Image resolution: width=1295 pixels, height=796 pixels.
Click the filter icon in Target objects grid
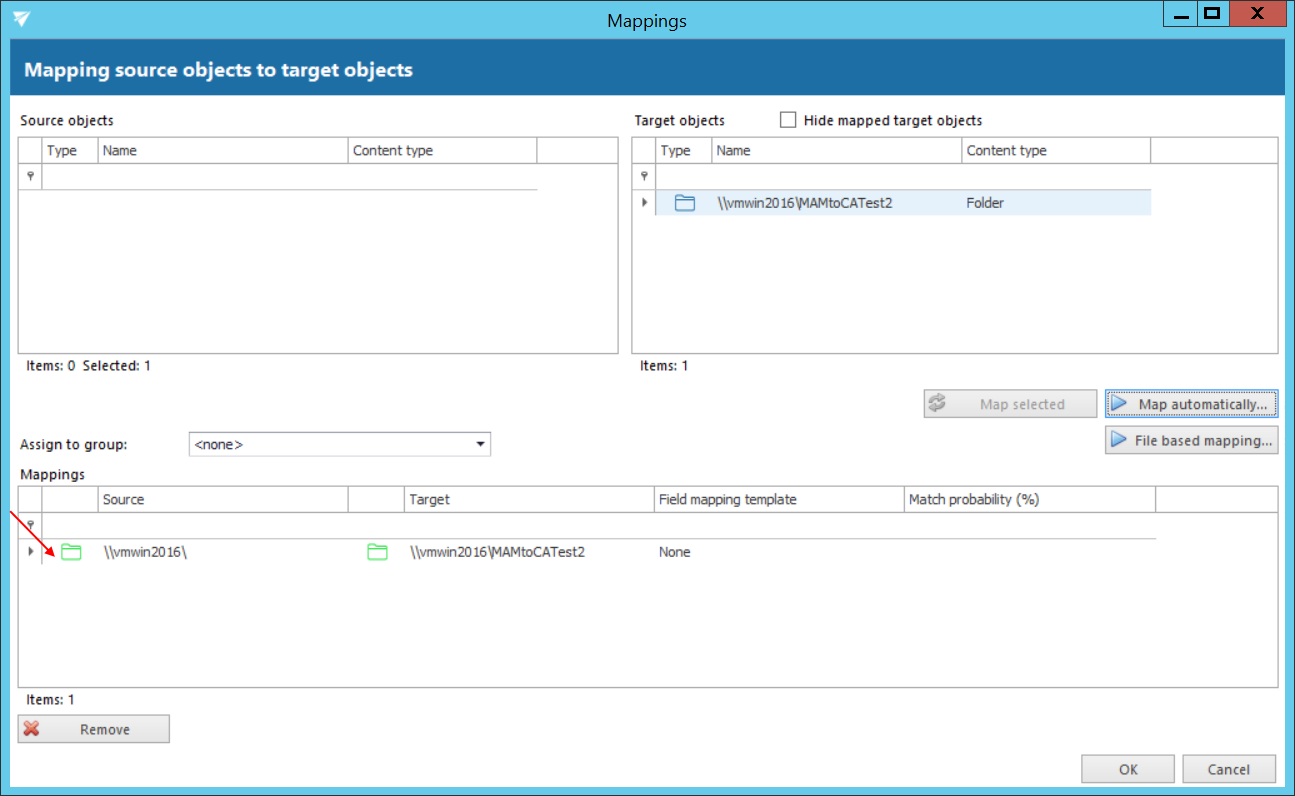[644, 177]
